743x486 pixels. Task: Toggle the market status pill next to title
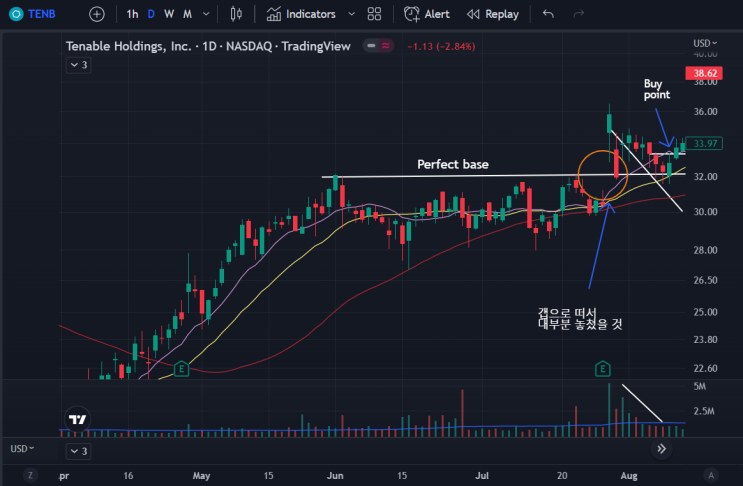(x=378, y=45)
